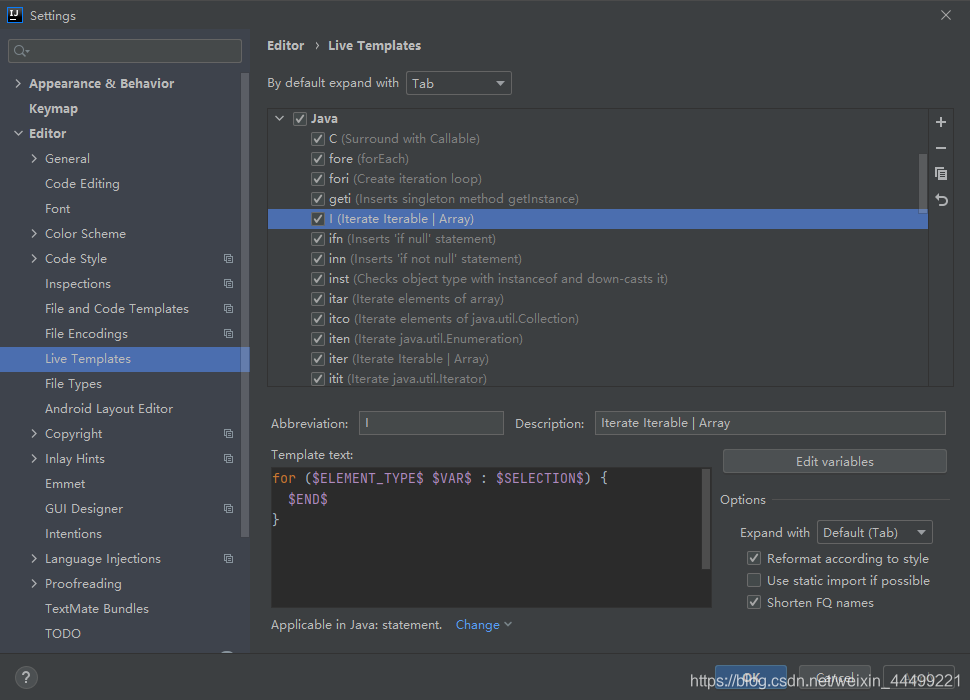Click the project-scope icon next to Copyright

[x=228, y=433]
